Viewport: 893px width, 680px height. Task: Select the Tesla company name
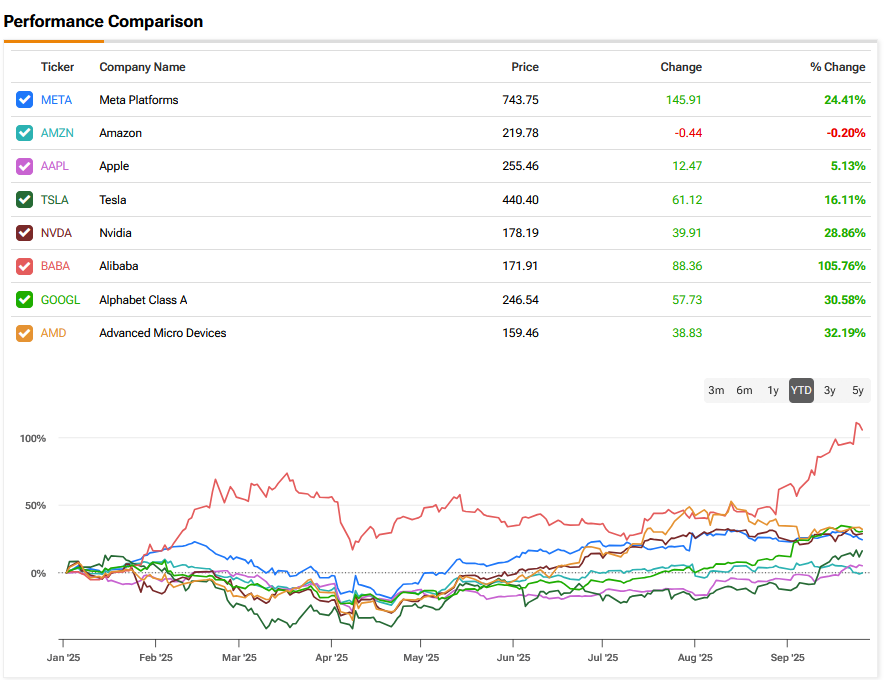pos(113,200)
